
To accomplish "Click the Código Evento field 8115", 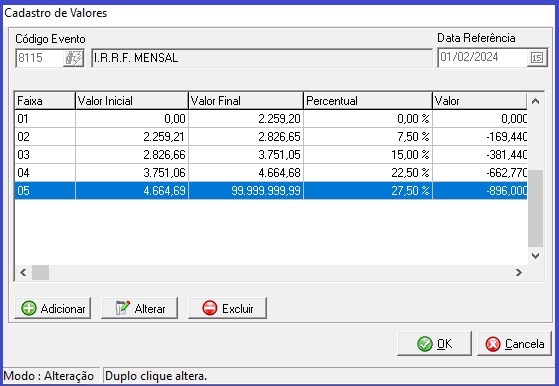I will [x=40, y=58].
